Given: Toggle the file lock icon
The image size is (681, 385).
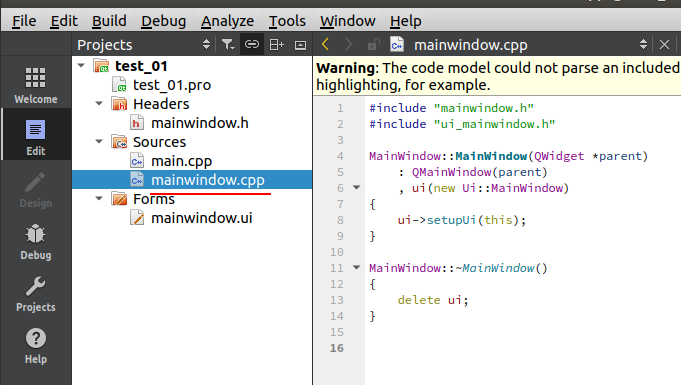Looking at the screenshot, I should point(373,44).
